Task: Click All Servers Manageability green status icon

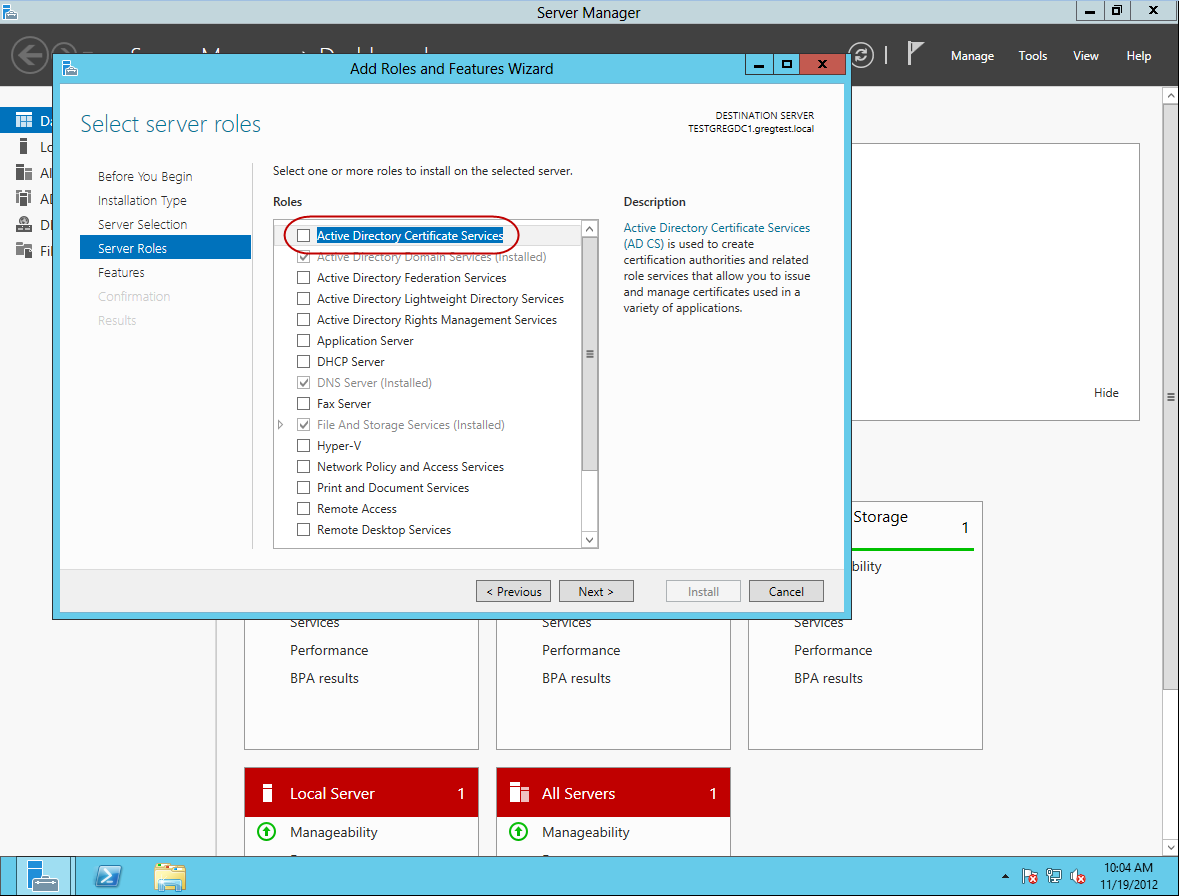Action: click(x=519, y=831)
